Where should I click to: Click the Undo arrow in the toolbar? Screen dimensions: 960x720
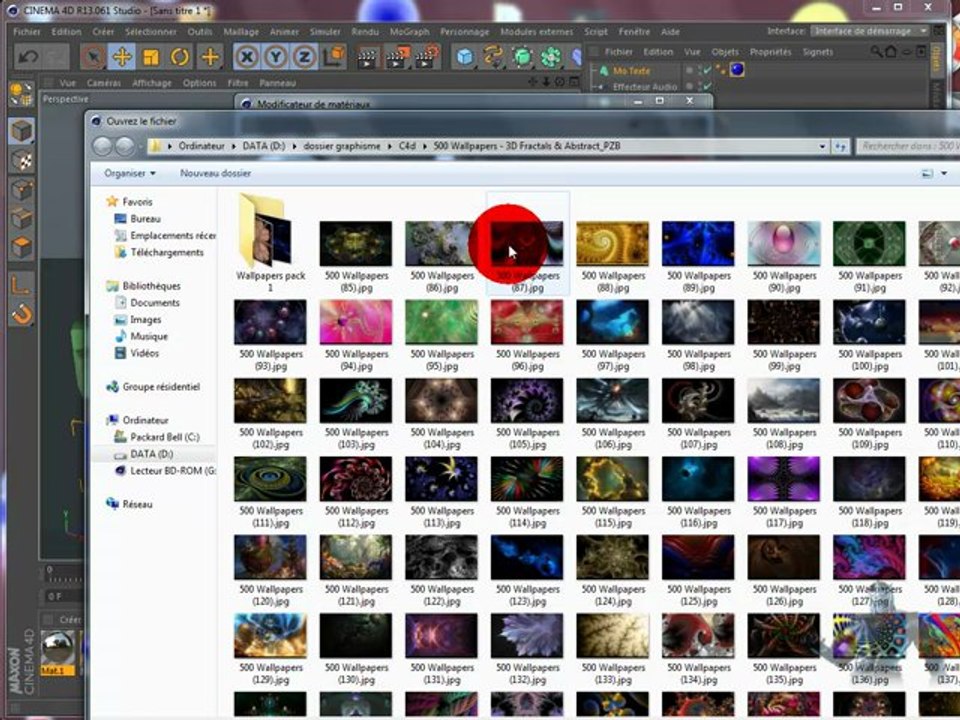[28, 57]
